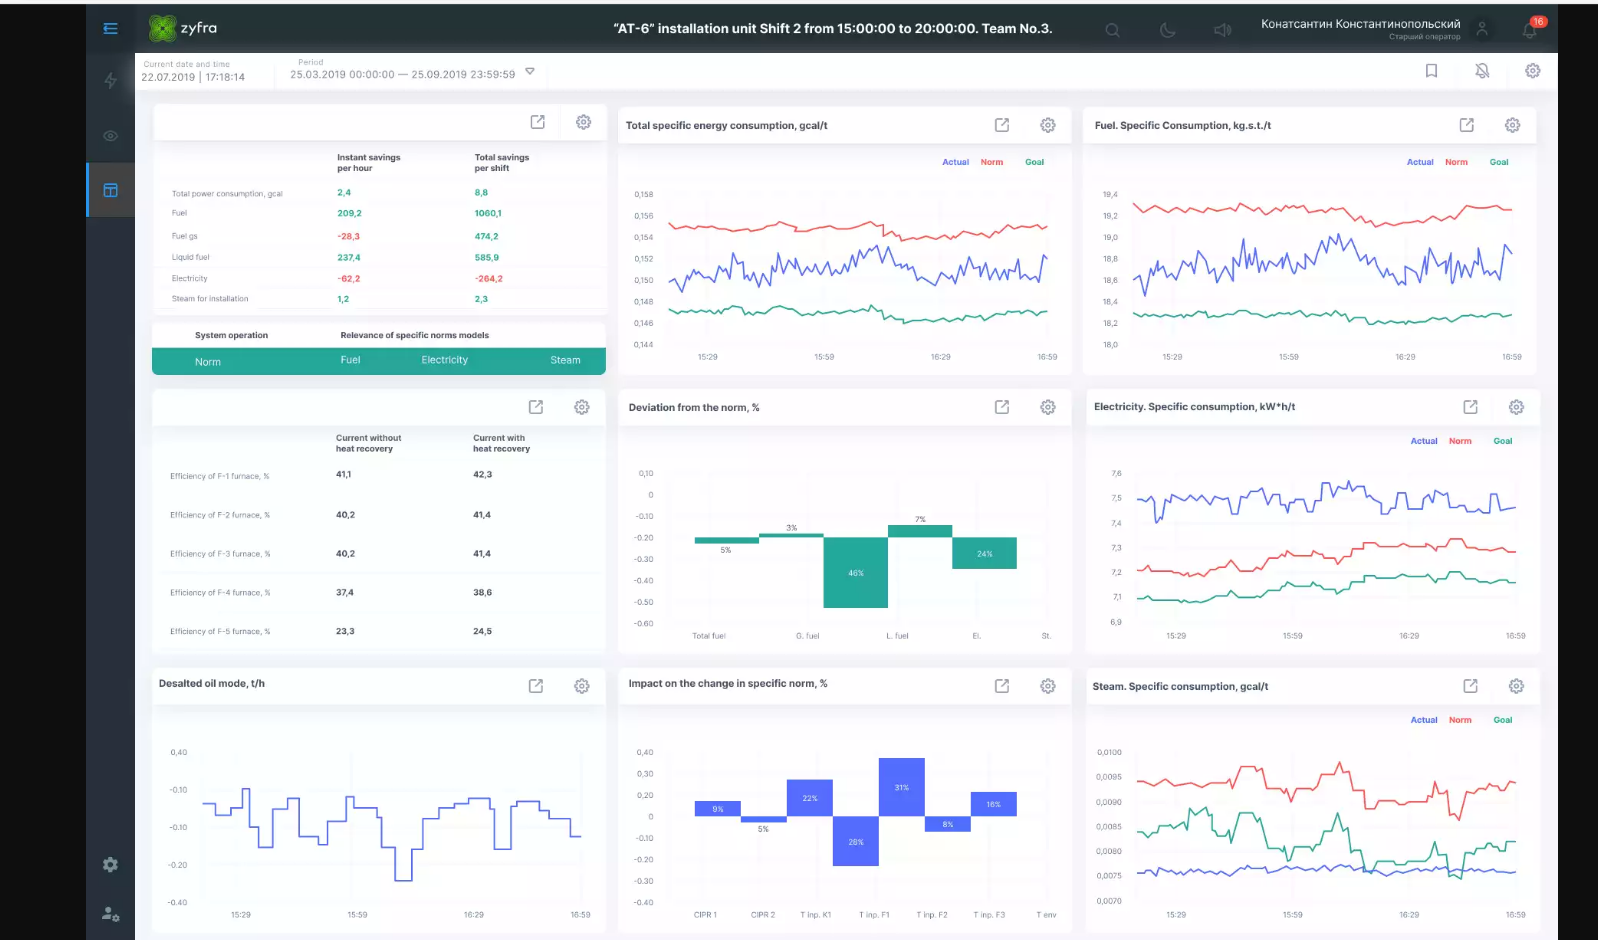Select the Electricity tab in the norms models bar

(x=444, y=361)
